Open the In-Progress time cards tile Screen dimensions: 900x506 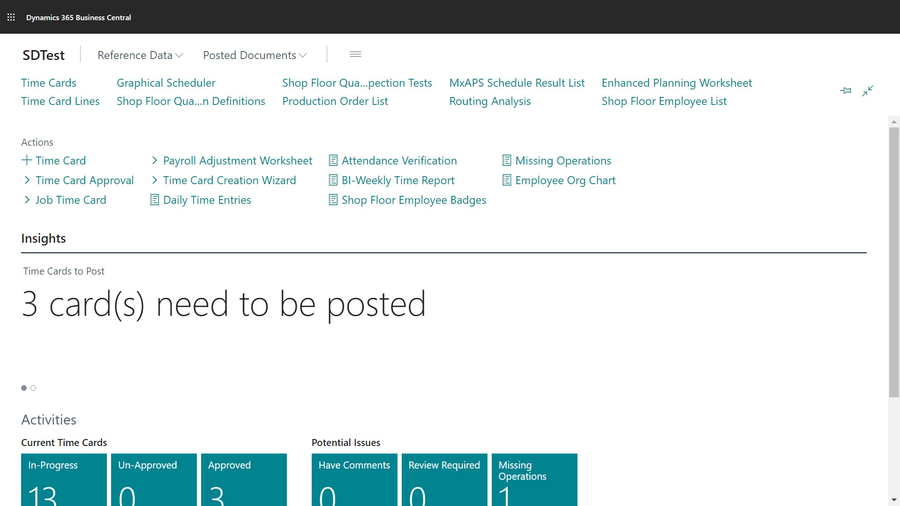click(64, 480)
